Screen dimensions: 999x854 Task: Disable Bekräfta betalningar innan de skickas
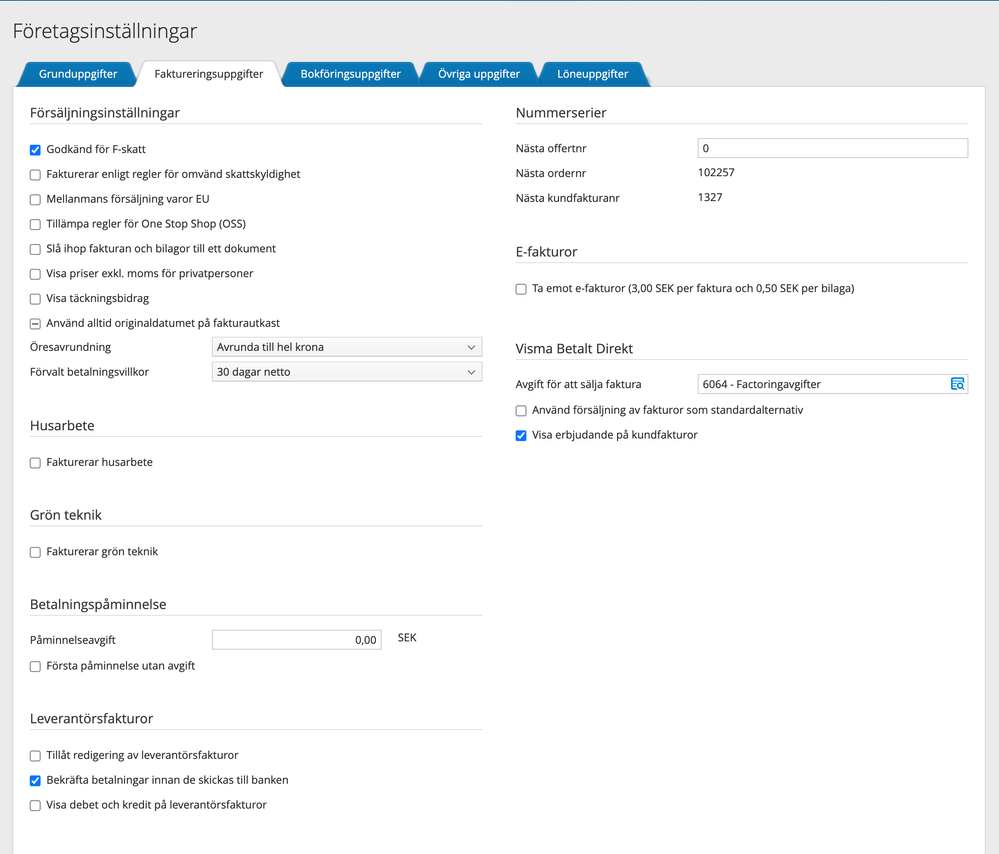[36, 780]
